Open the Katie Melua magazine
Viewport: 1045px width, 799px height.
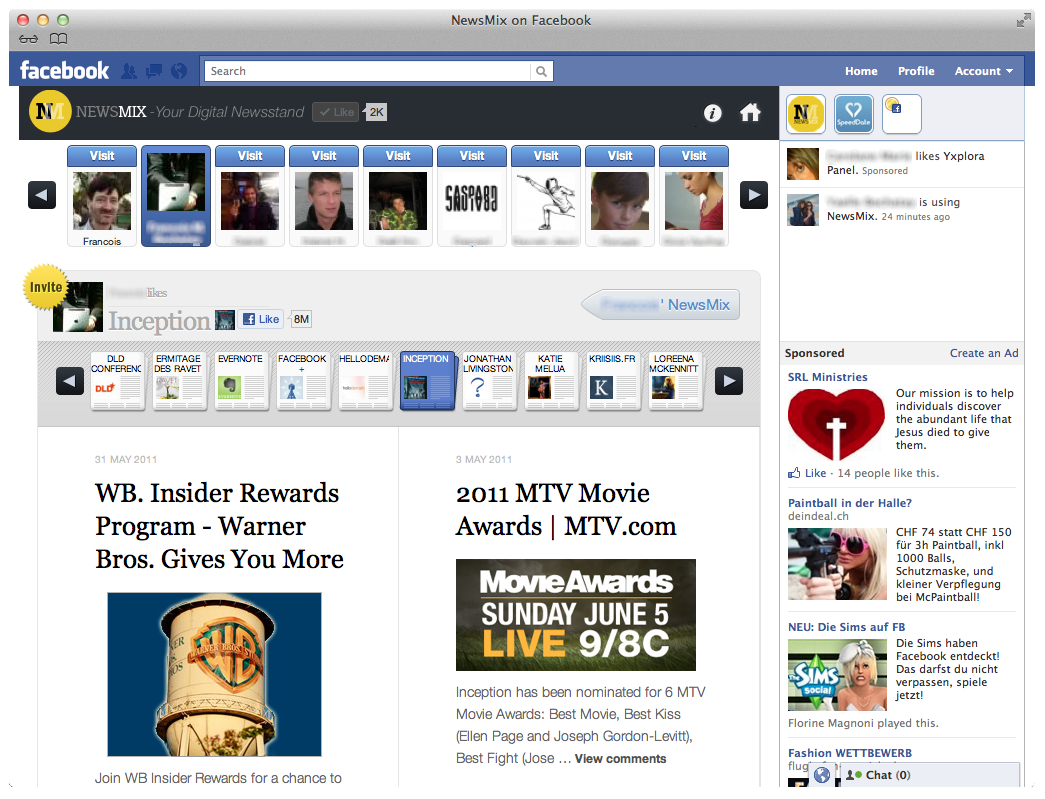tap(550, 381)
